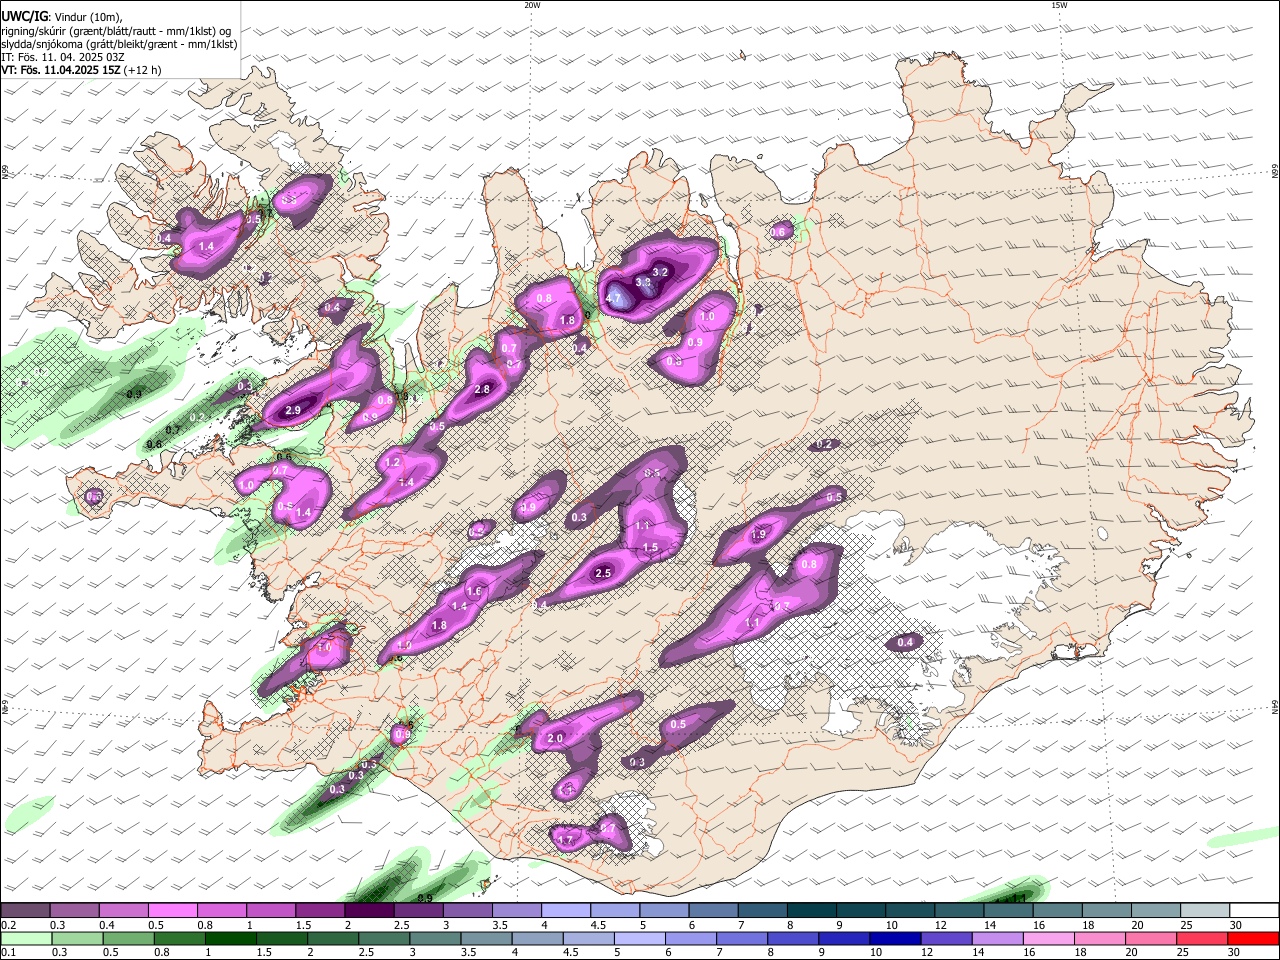
Task: Click the 15W longitude label
Action: click(x=1059, y=5)
